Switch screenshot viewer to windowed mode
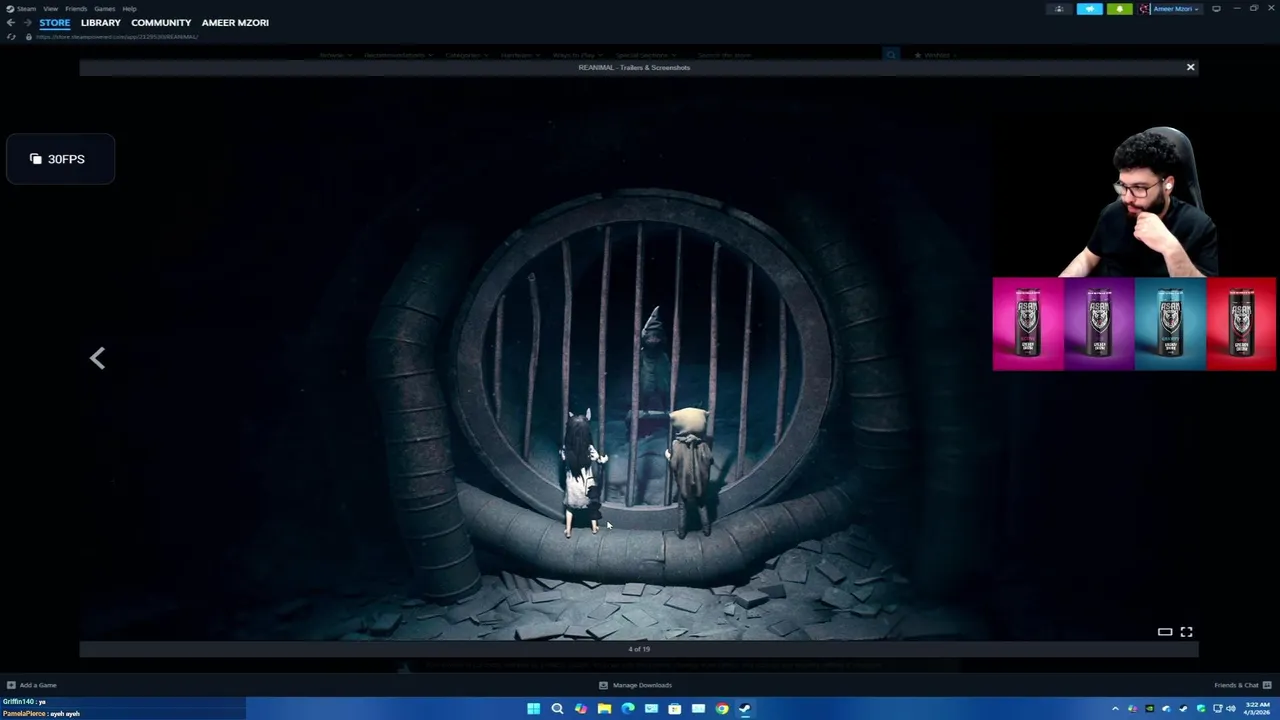 (1165, 632)
